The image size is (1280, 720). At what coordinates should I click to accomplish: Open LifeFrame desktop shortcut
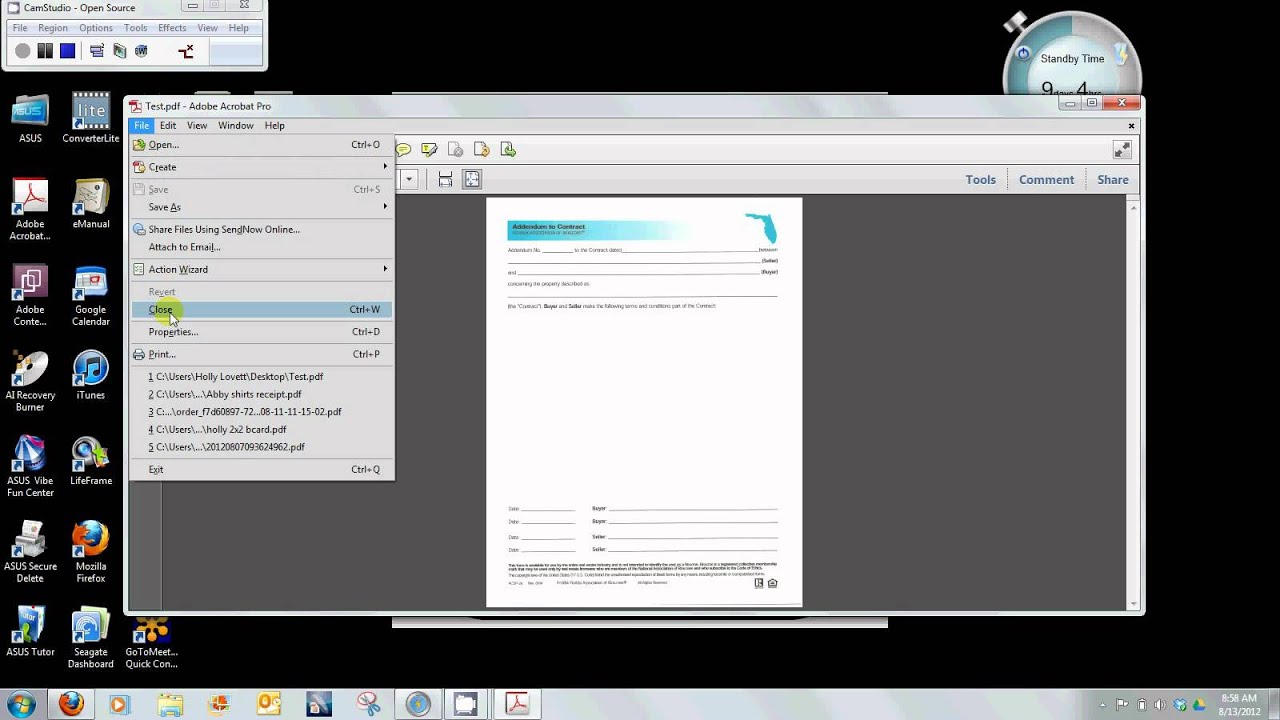coord(90,461)
